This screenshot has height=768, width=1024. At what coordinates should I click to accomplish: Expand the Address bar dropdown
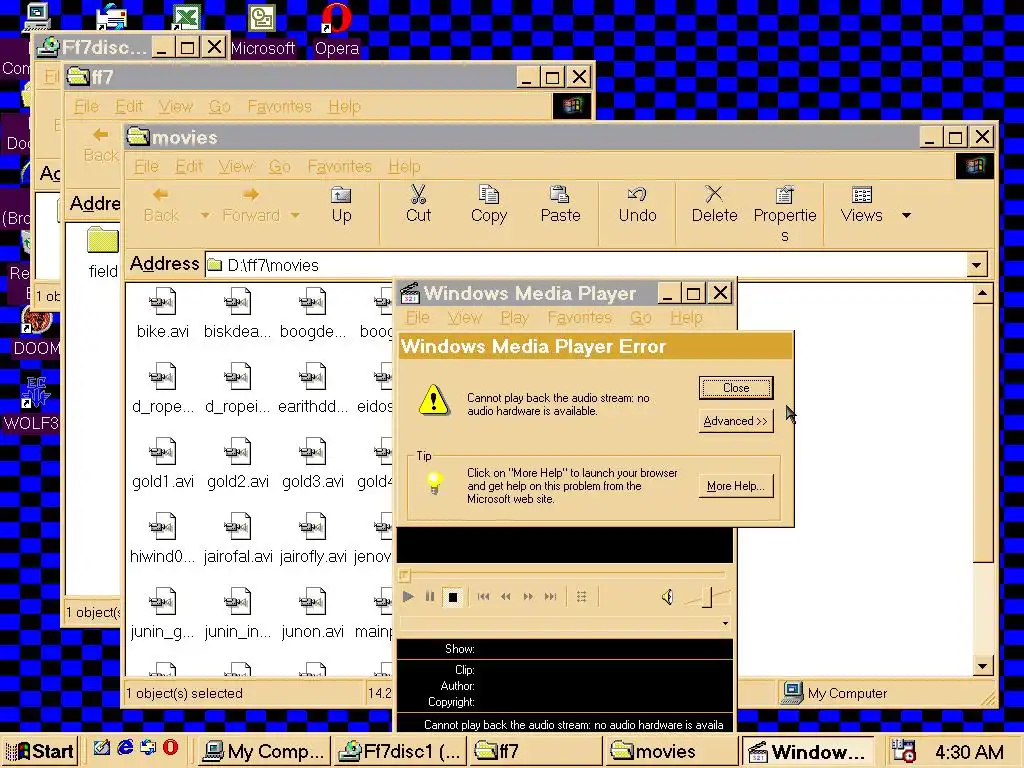tap(976, 265)
